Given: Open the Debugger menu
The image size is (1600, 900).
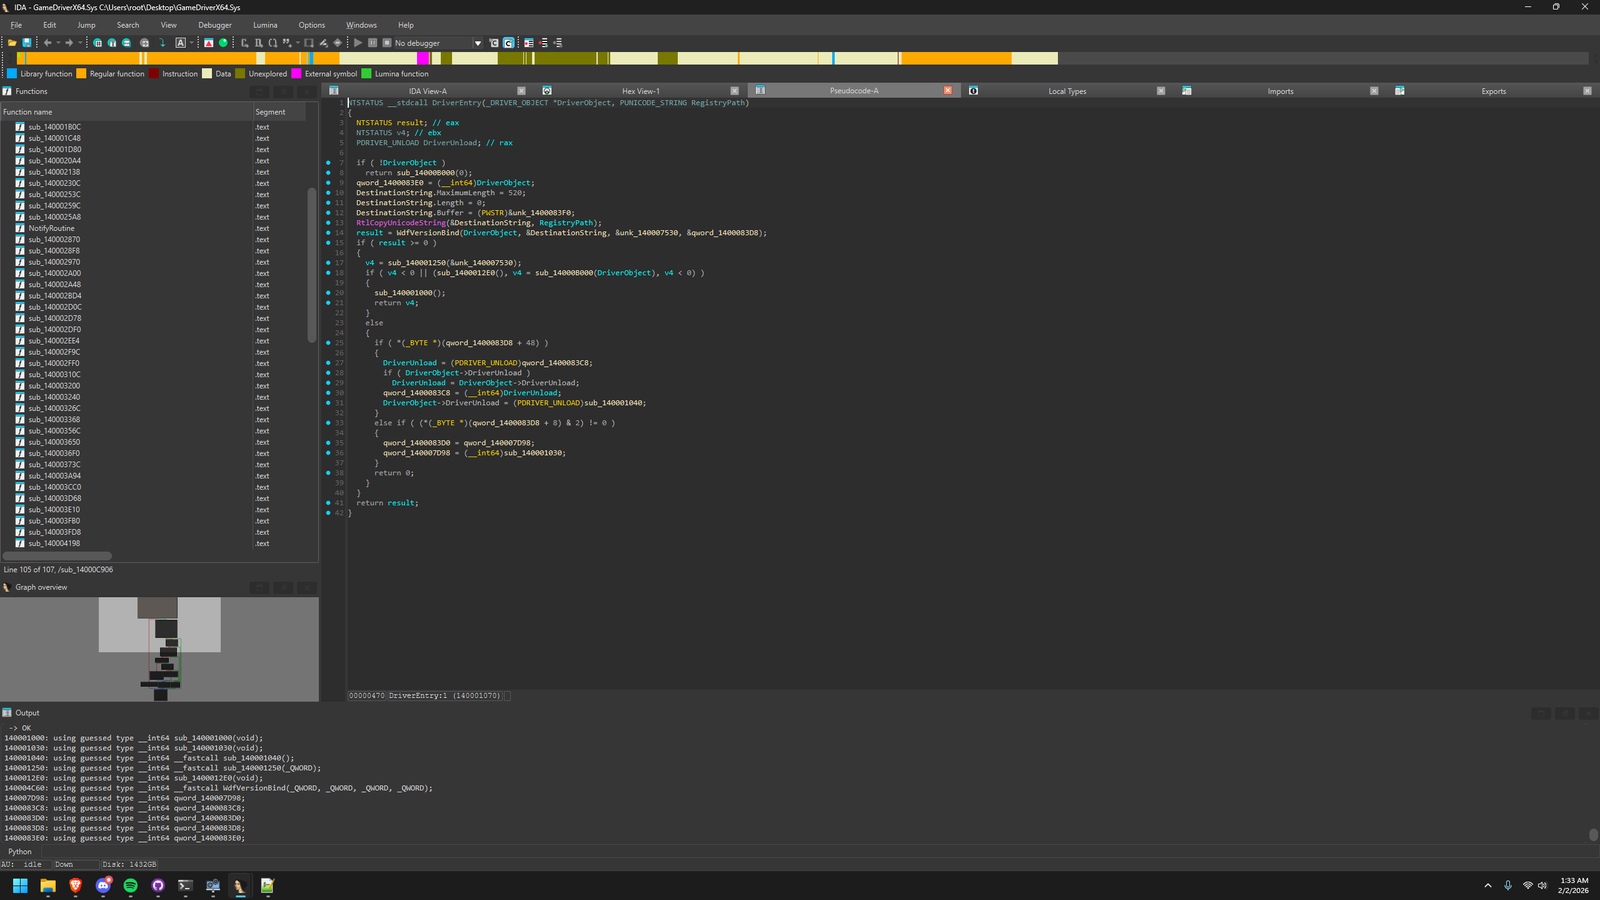Looking at the screenshot, I should click(x=214, y=25).
